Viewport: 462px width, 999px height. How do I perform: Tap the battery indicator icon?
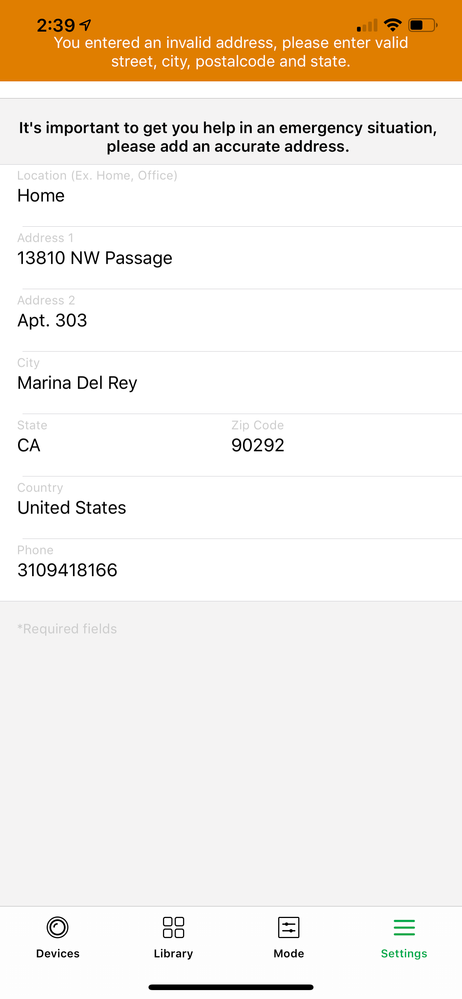click(423, 25)
